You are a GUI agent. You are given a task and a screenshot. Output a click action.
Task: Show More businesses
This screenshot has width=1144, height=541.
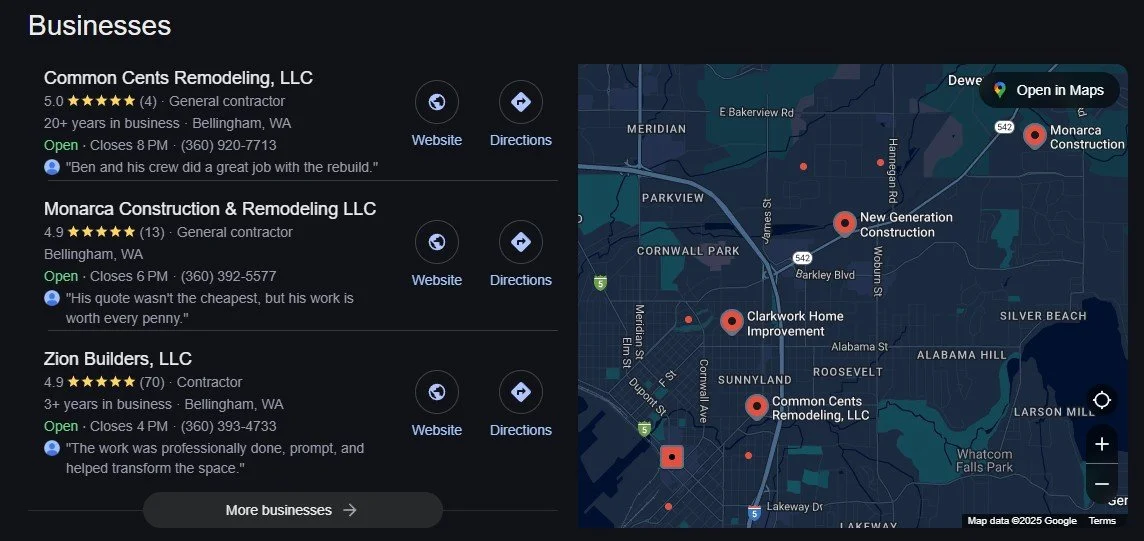(292, 510)
